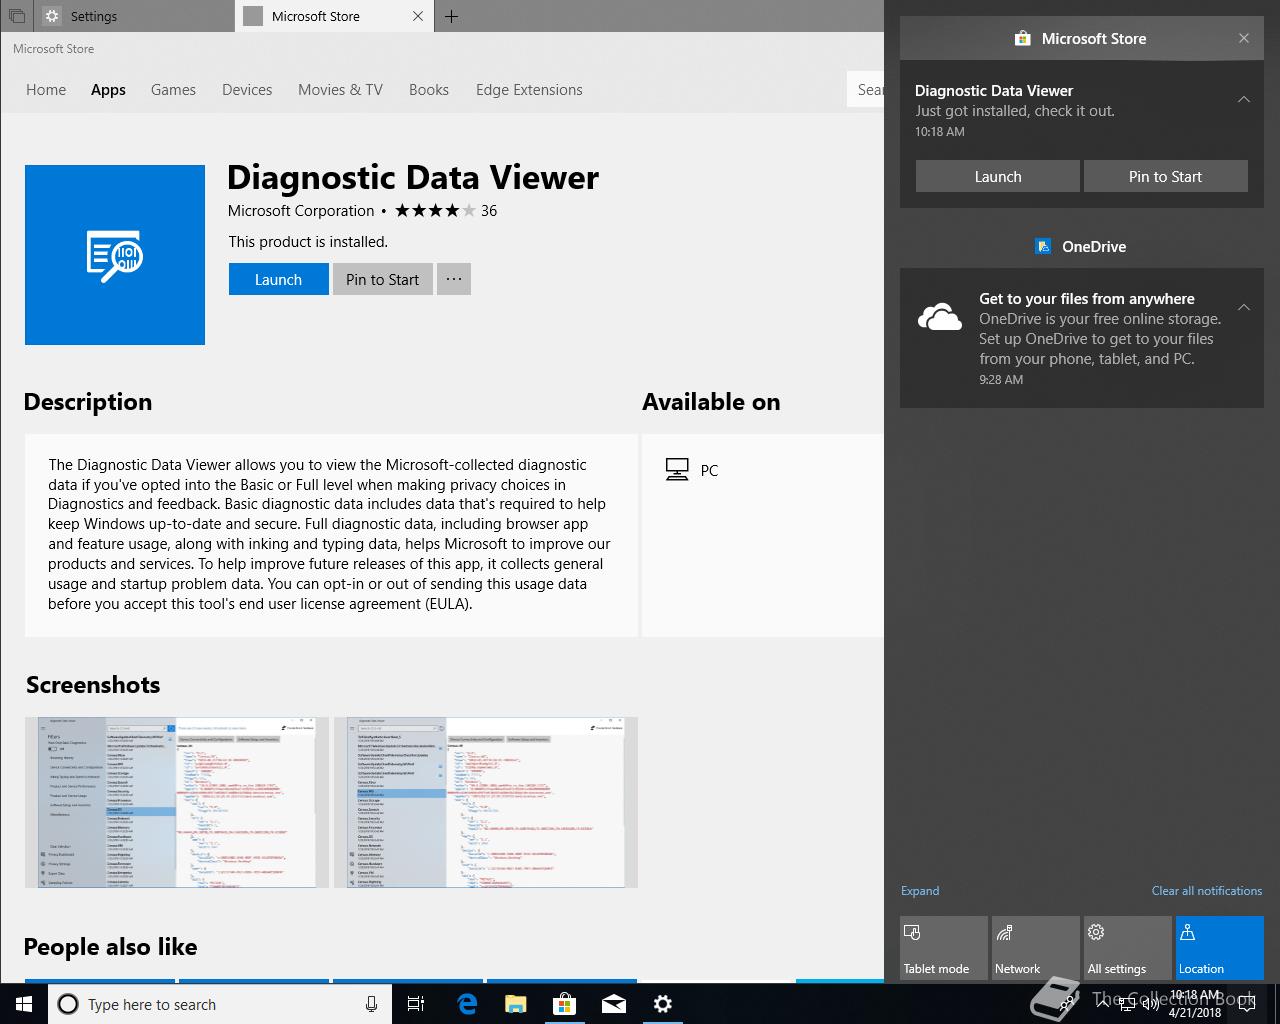The width and height of the screenshot is (1280, 1024).
Task: Open File Explorer from the taskbar
Action: pyautogui.click(x=516, y=1004)
